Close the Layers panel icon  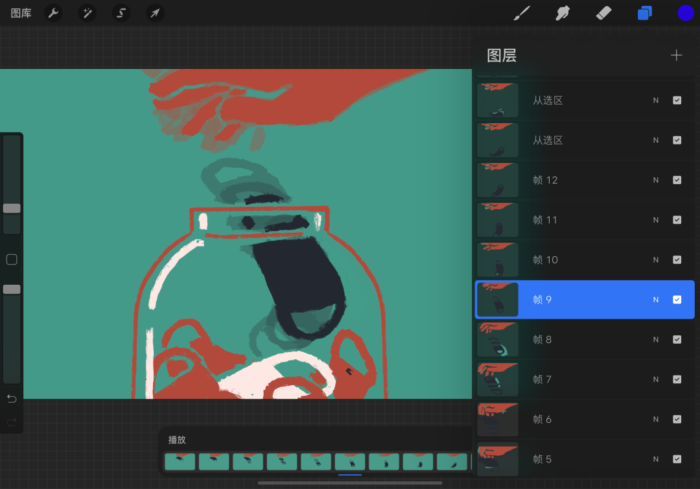pyautogui.click(x=644, y=13)
